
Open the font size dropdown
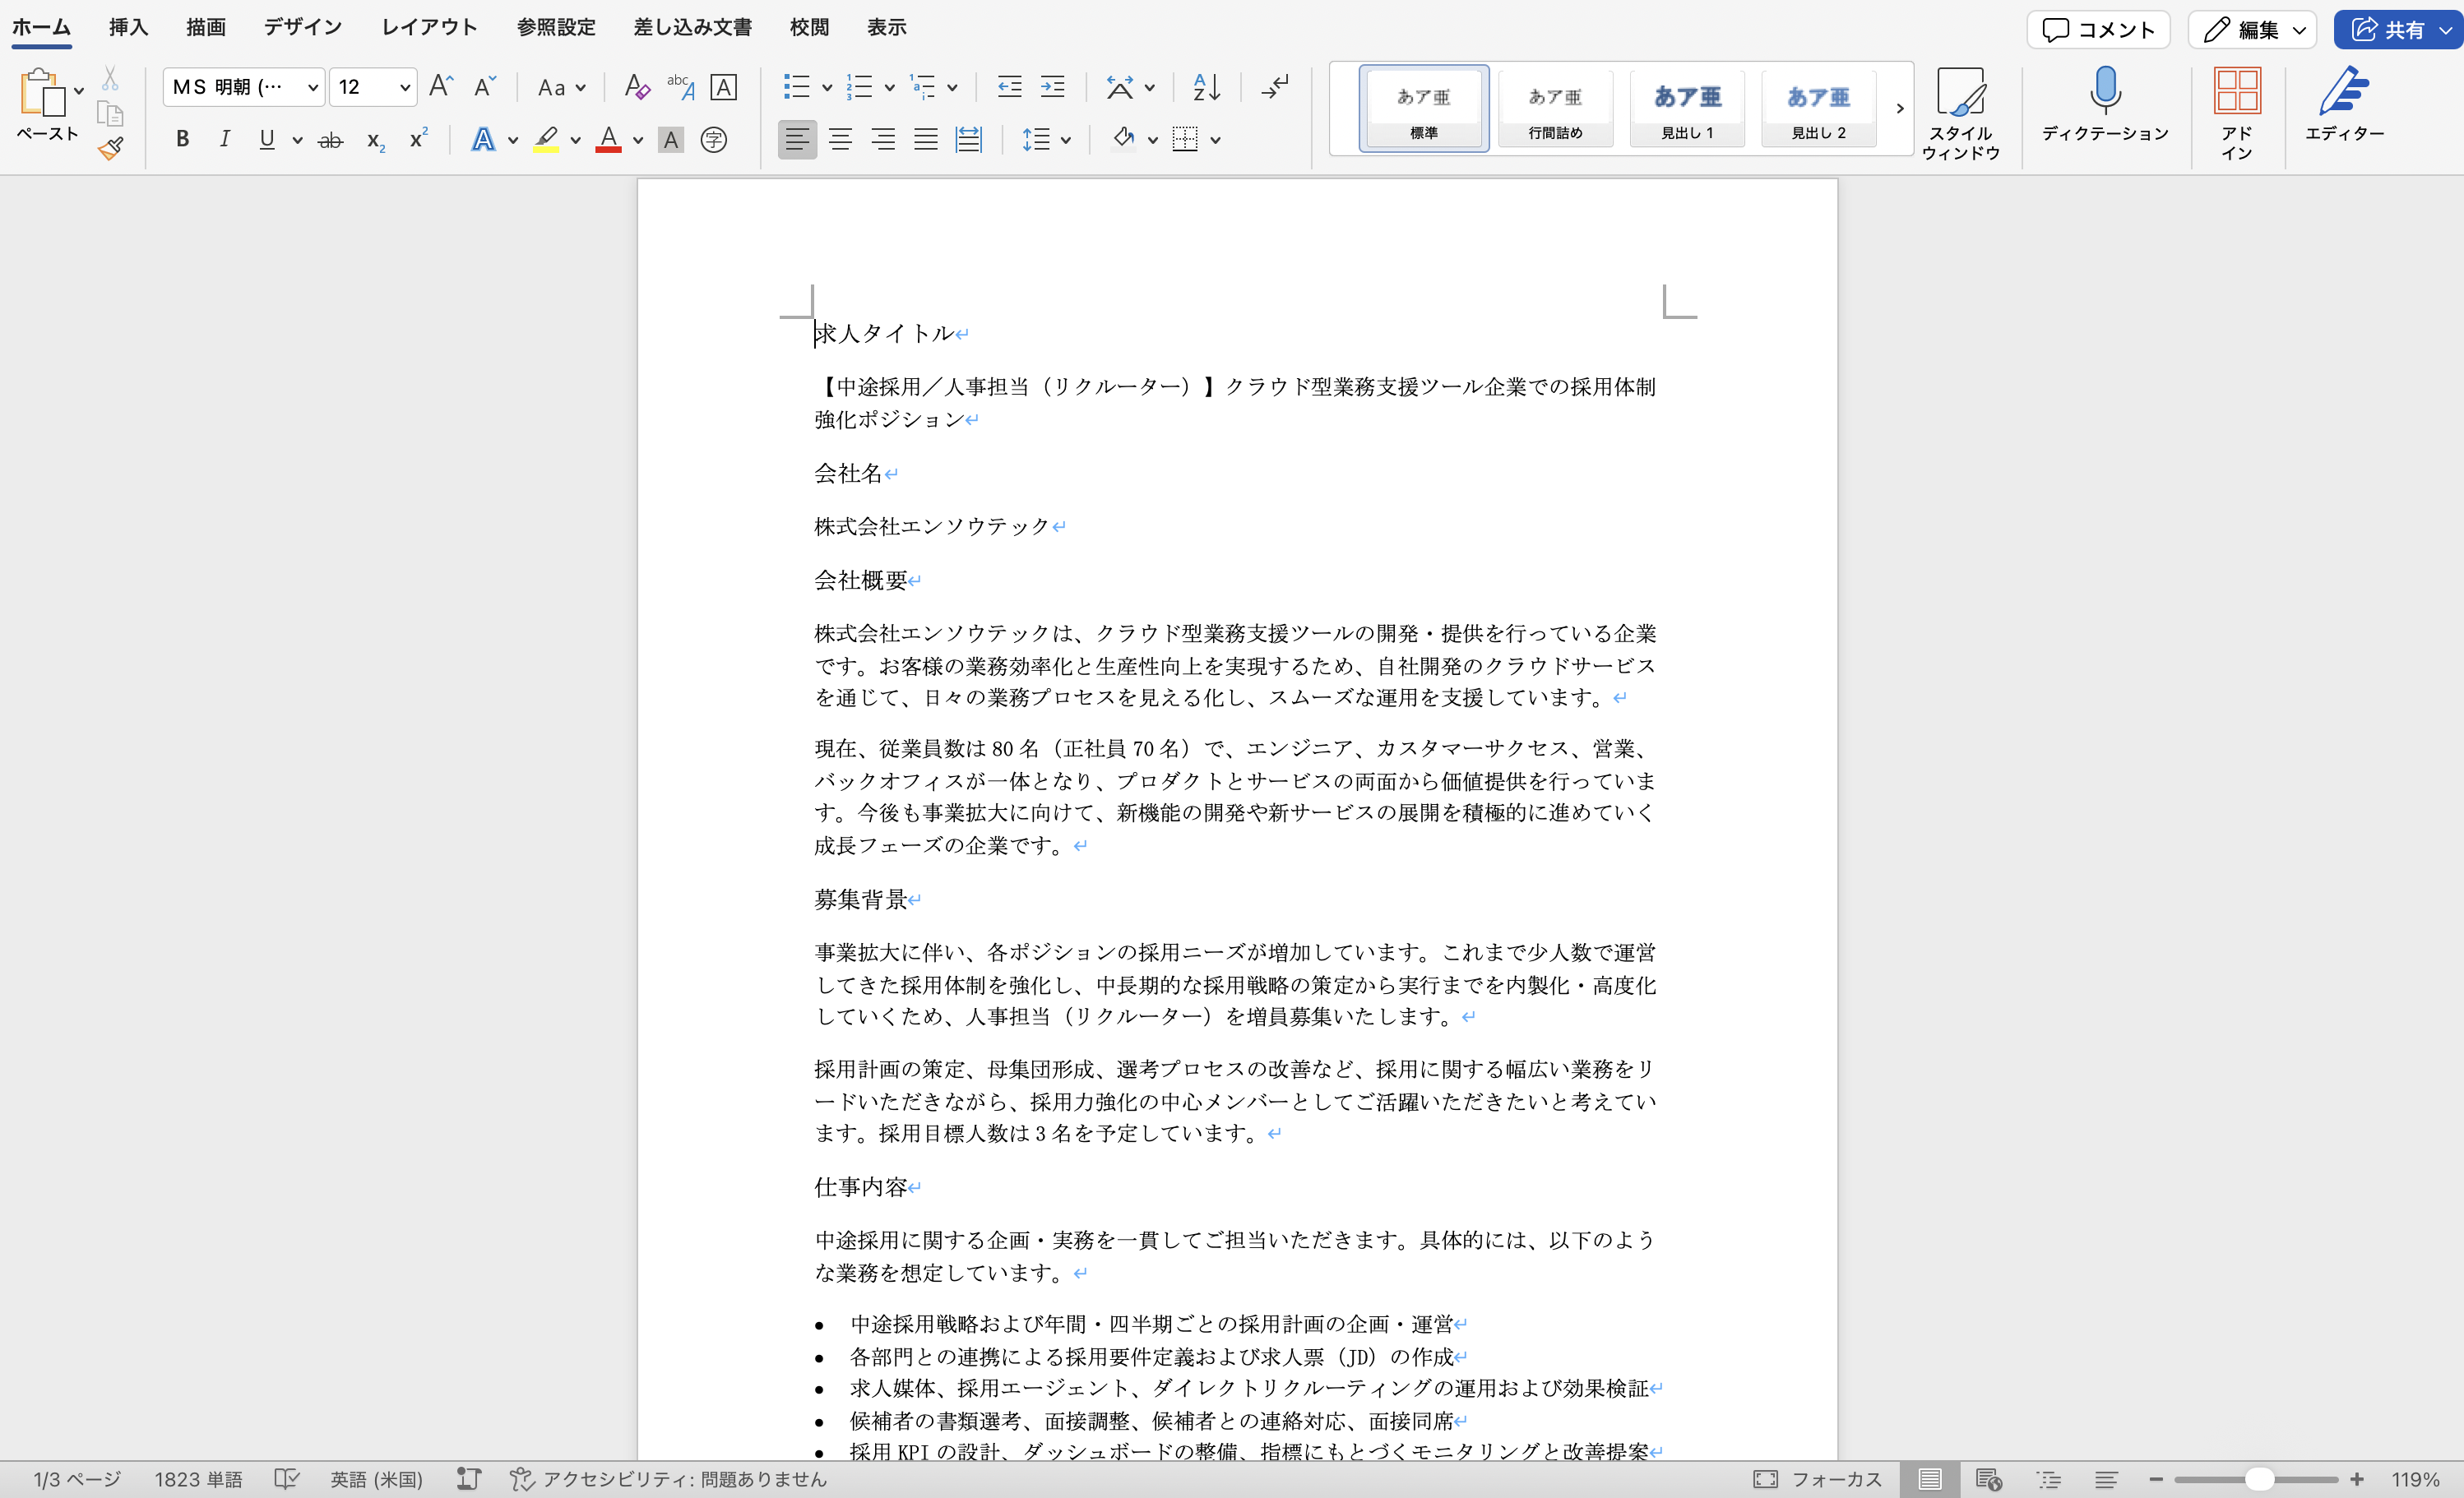(x=404, y=88)
